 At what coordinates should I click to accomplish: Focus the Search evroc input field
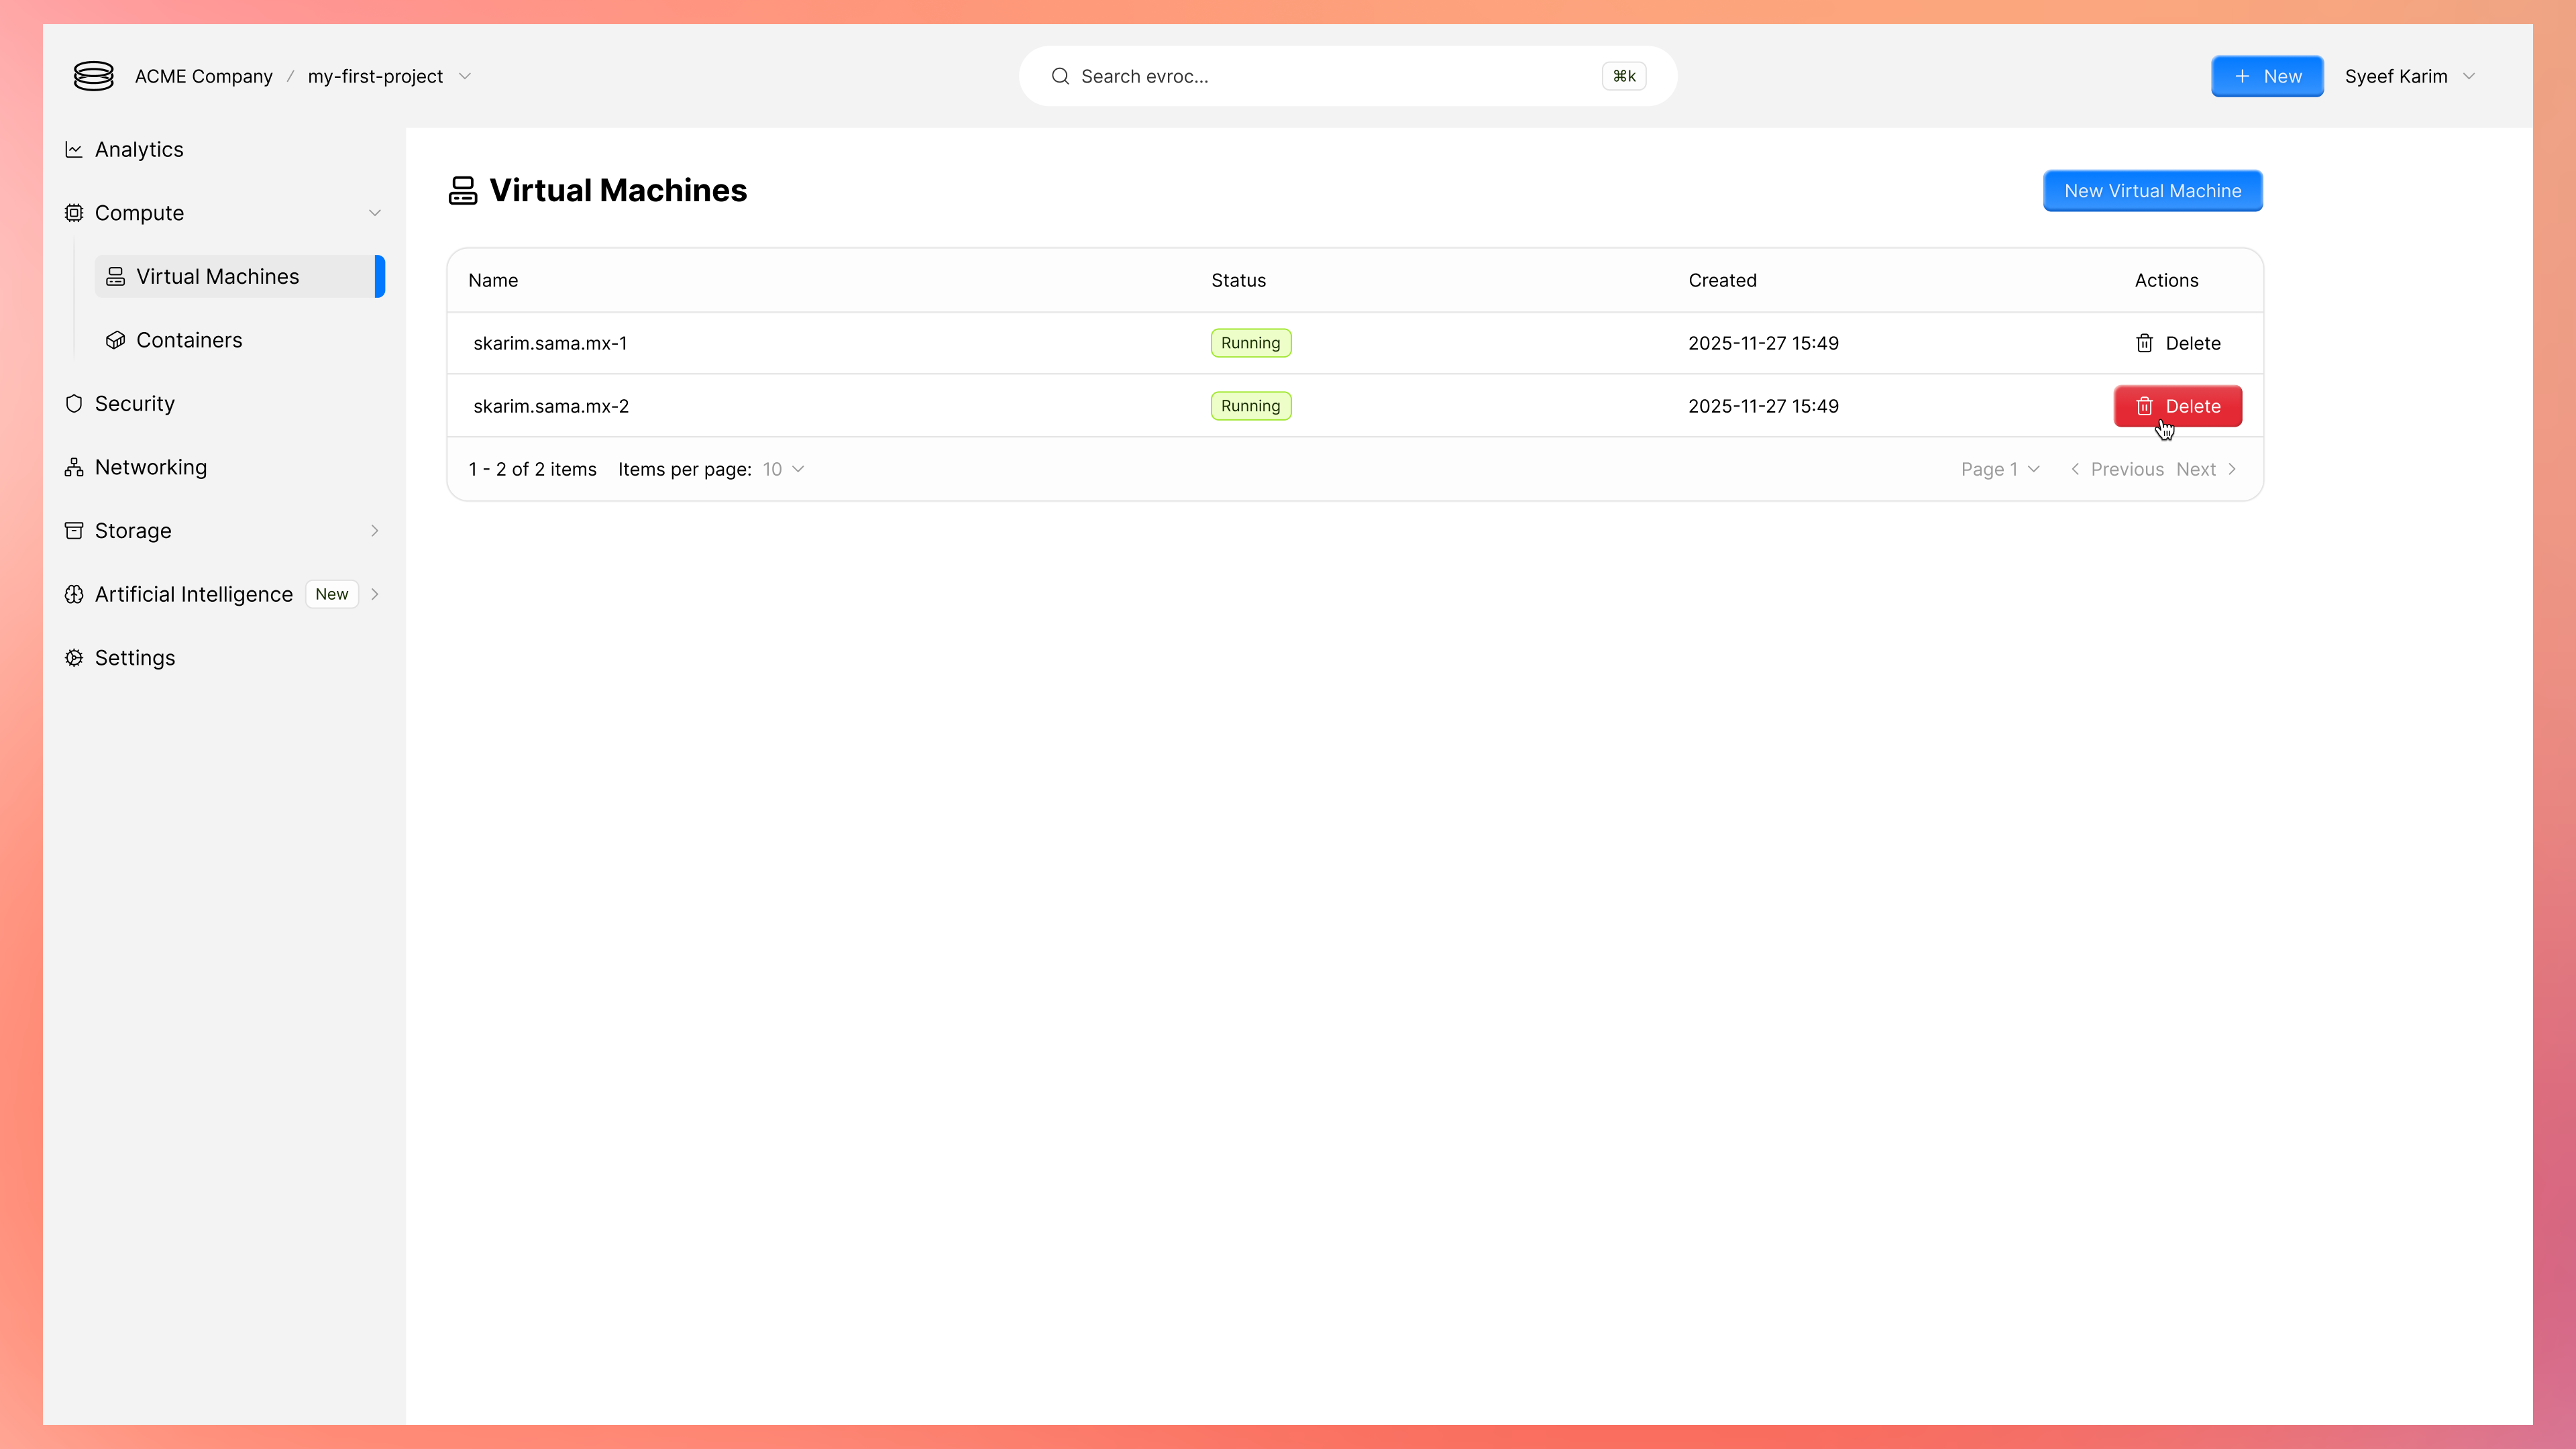pos(1330,76)
